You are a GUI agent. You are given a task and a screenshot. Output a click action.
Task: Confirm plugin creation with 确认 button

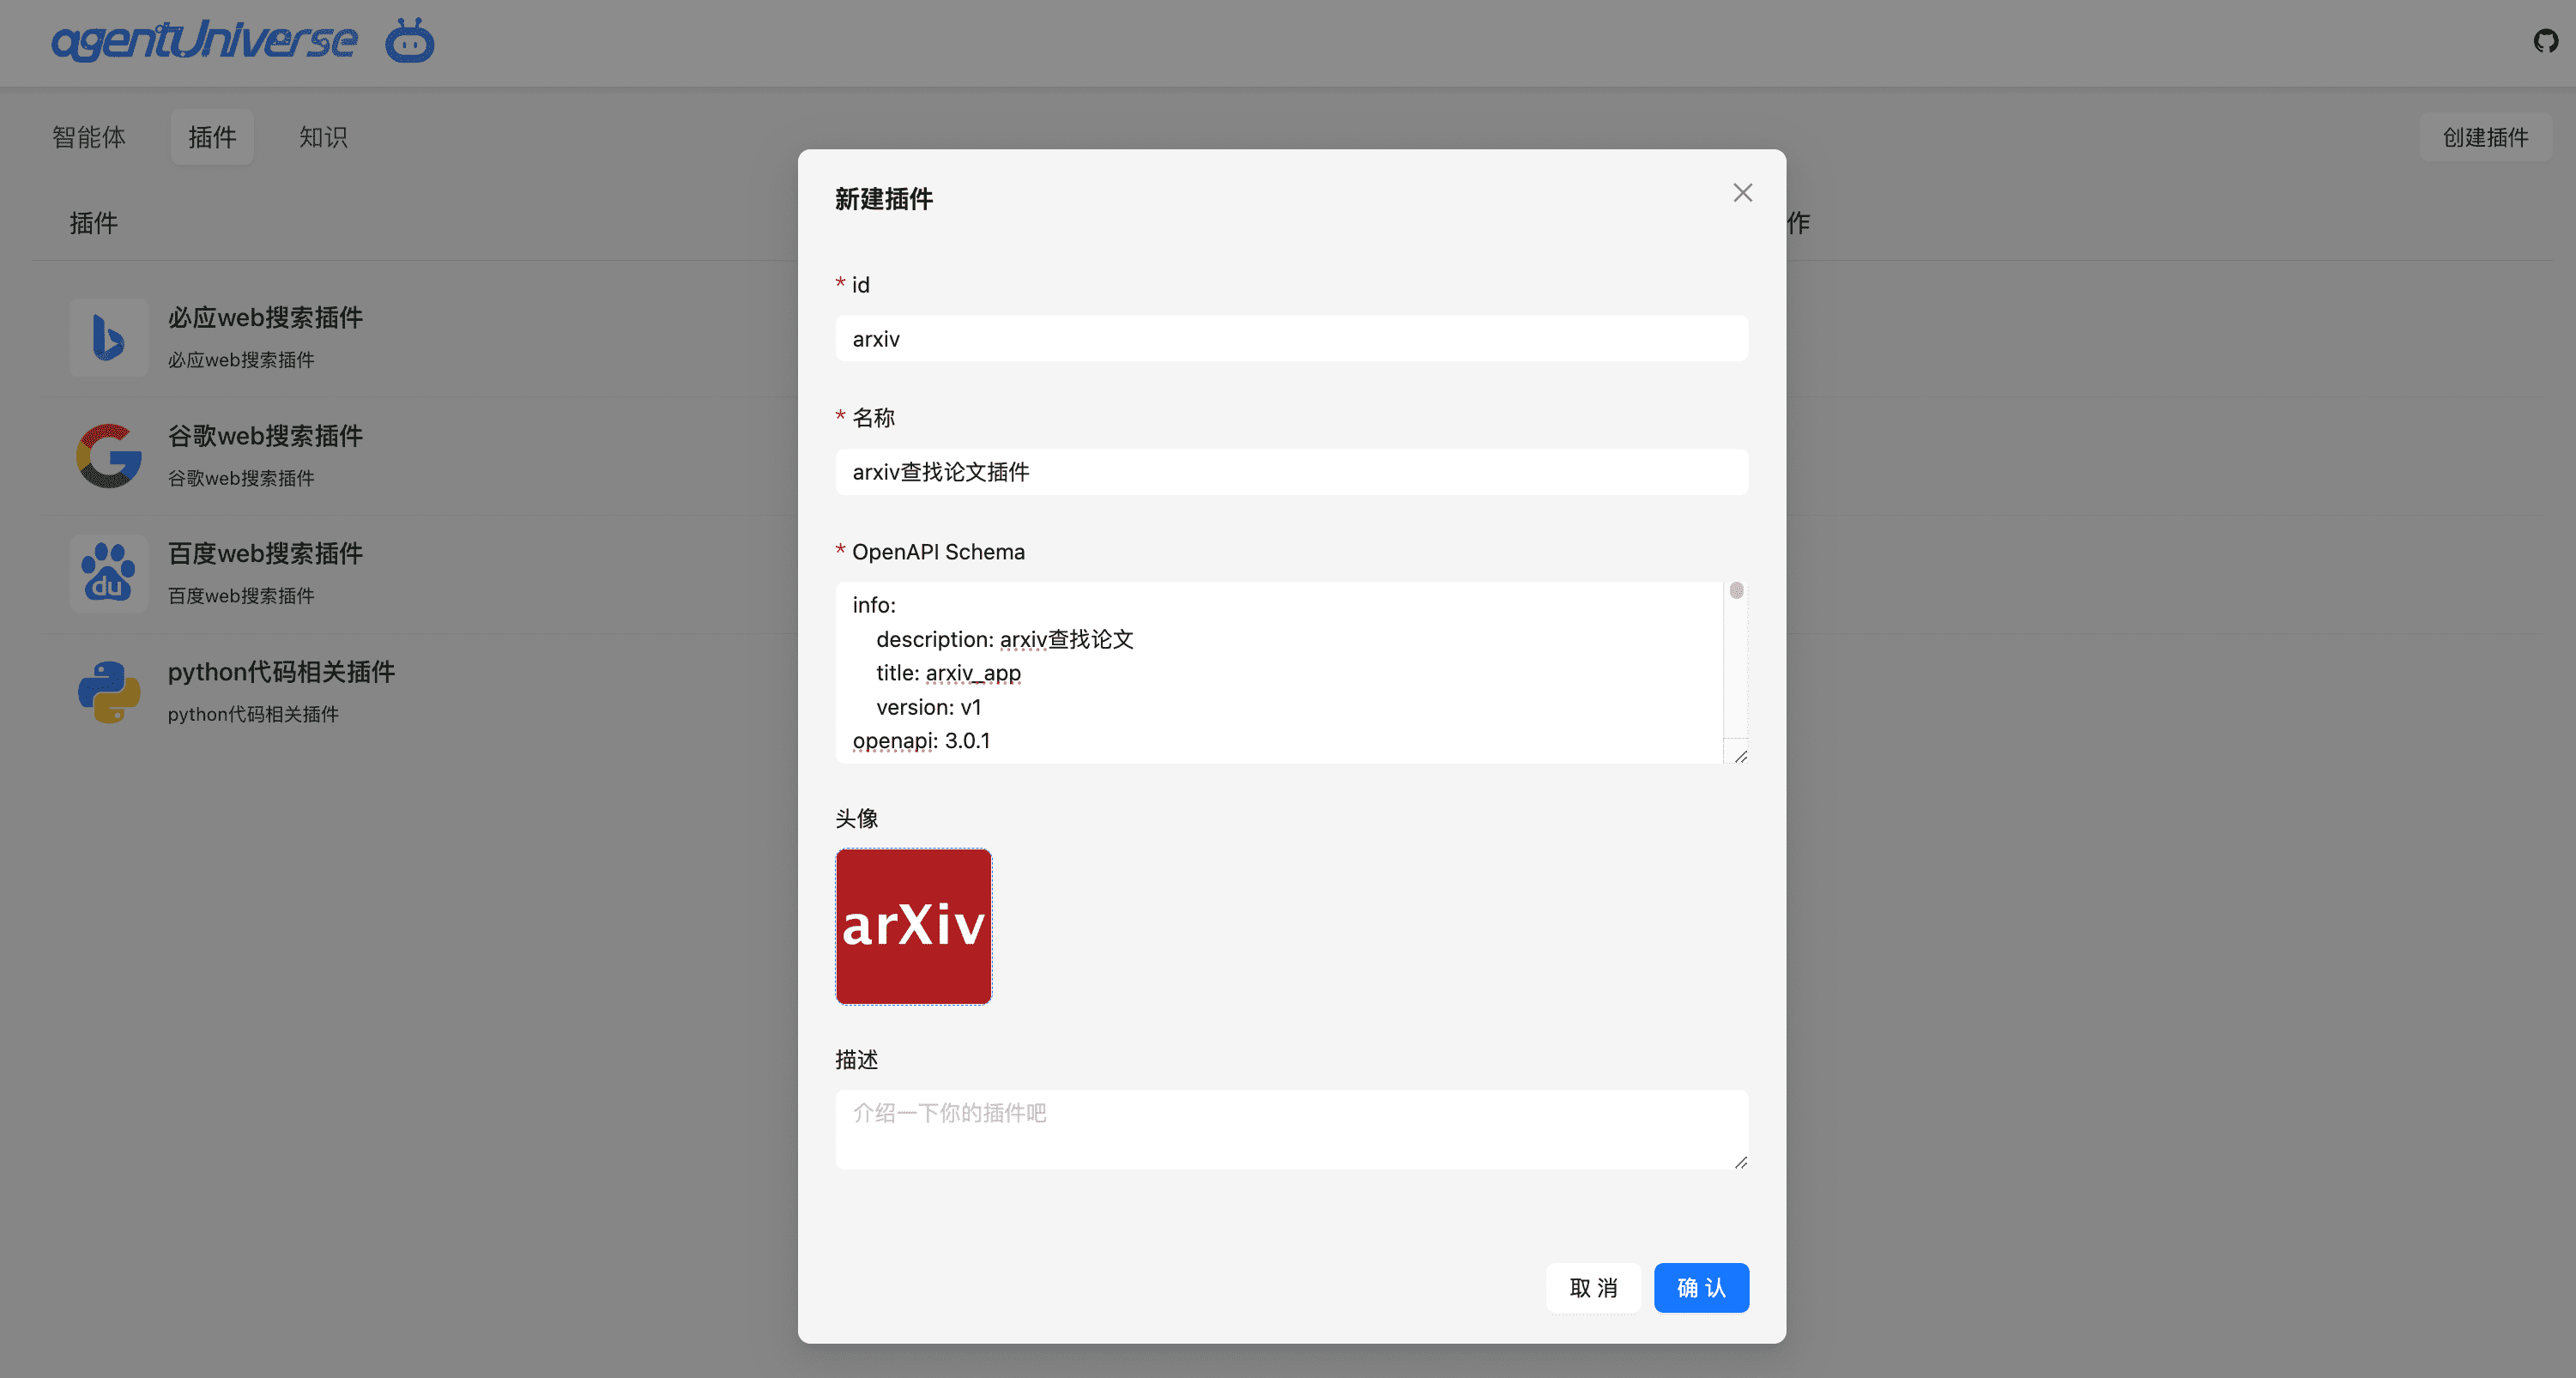[x=1701, y=1288]
